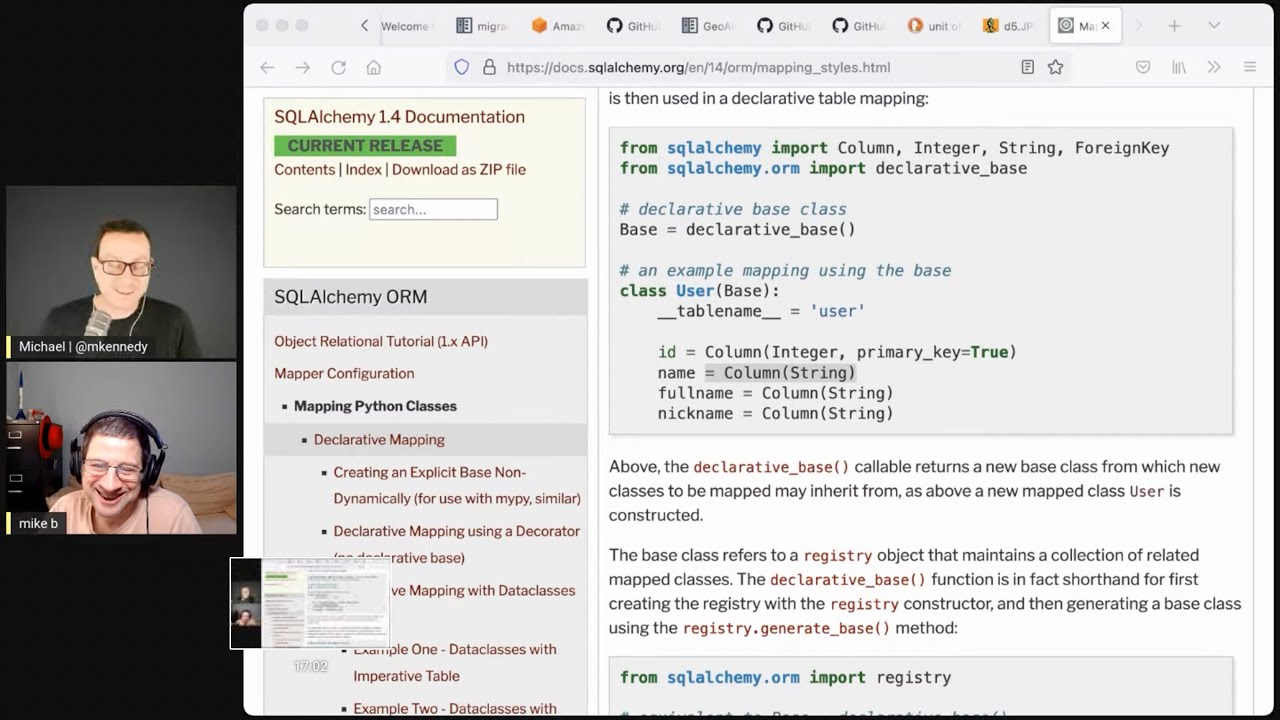Click the tracking protection shield icon

[x=461, y=67]
